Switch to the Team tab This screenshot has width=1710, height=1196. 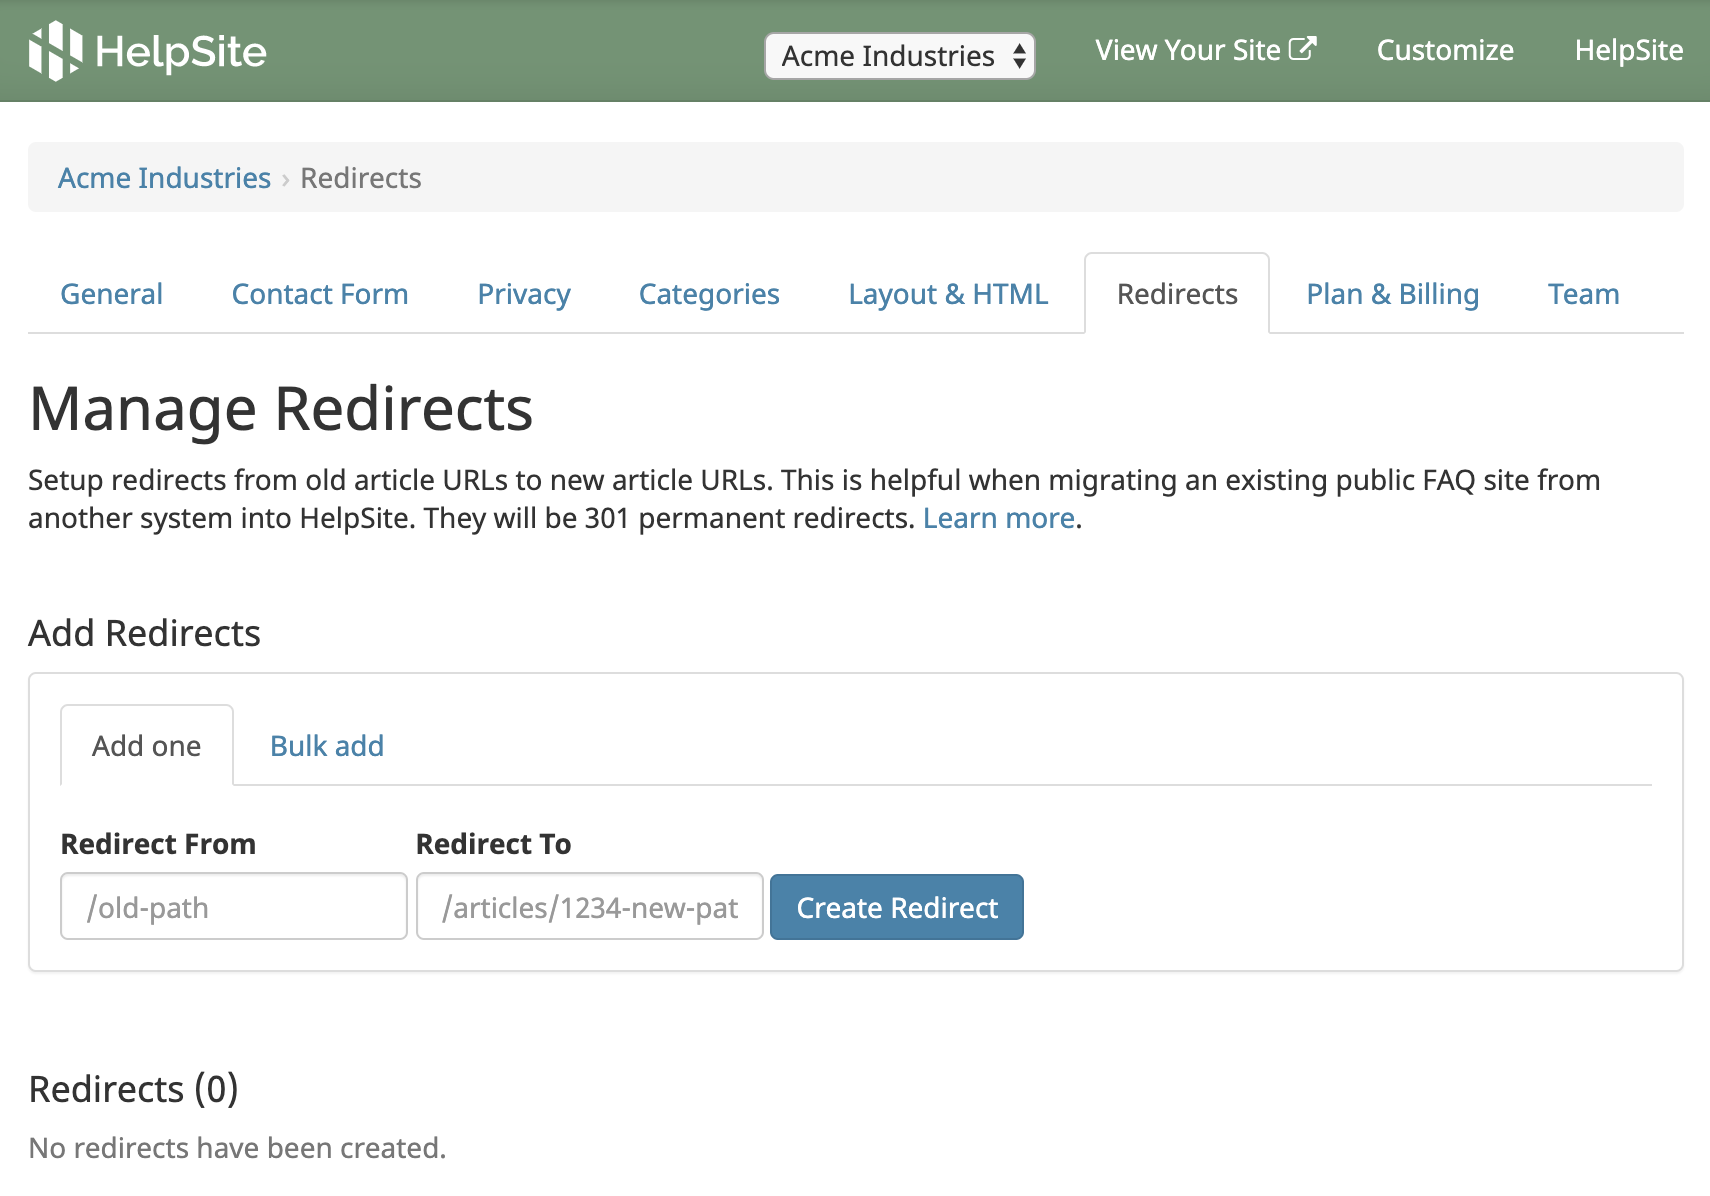1583,294
